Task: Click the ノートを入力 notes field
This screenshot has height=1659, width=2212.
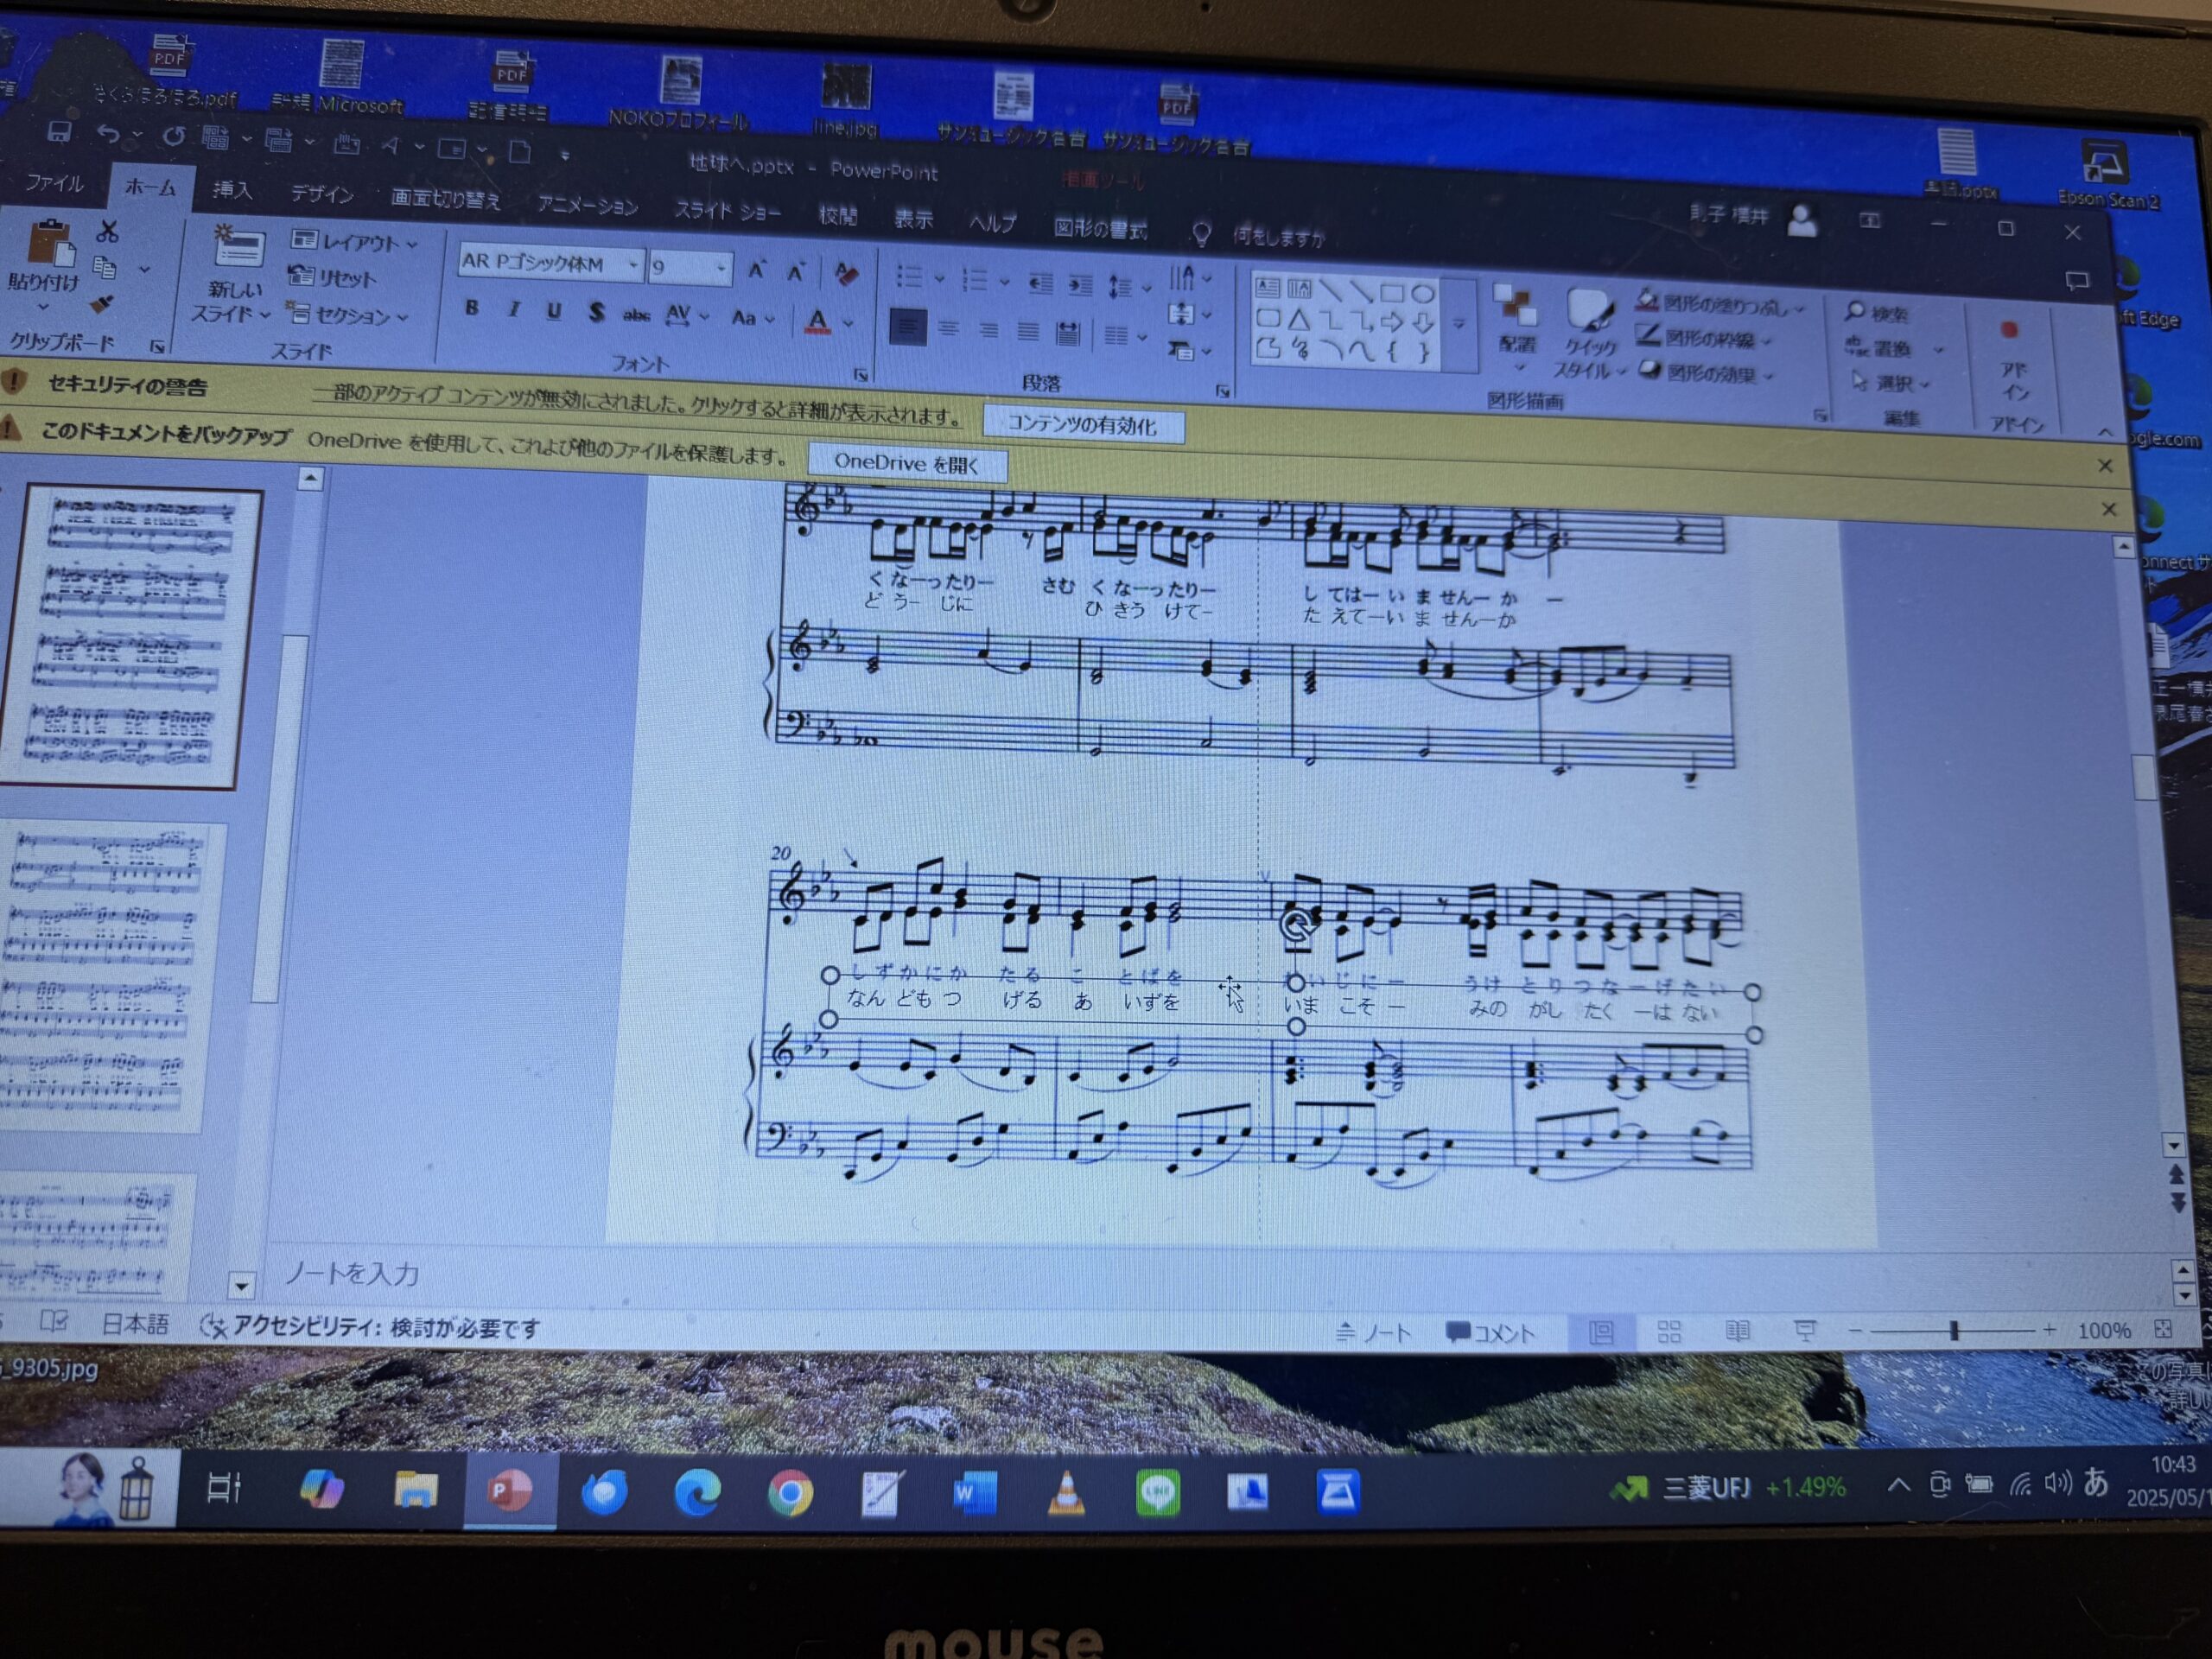Action: 352,1273
